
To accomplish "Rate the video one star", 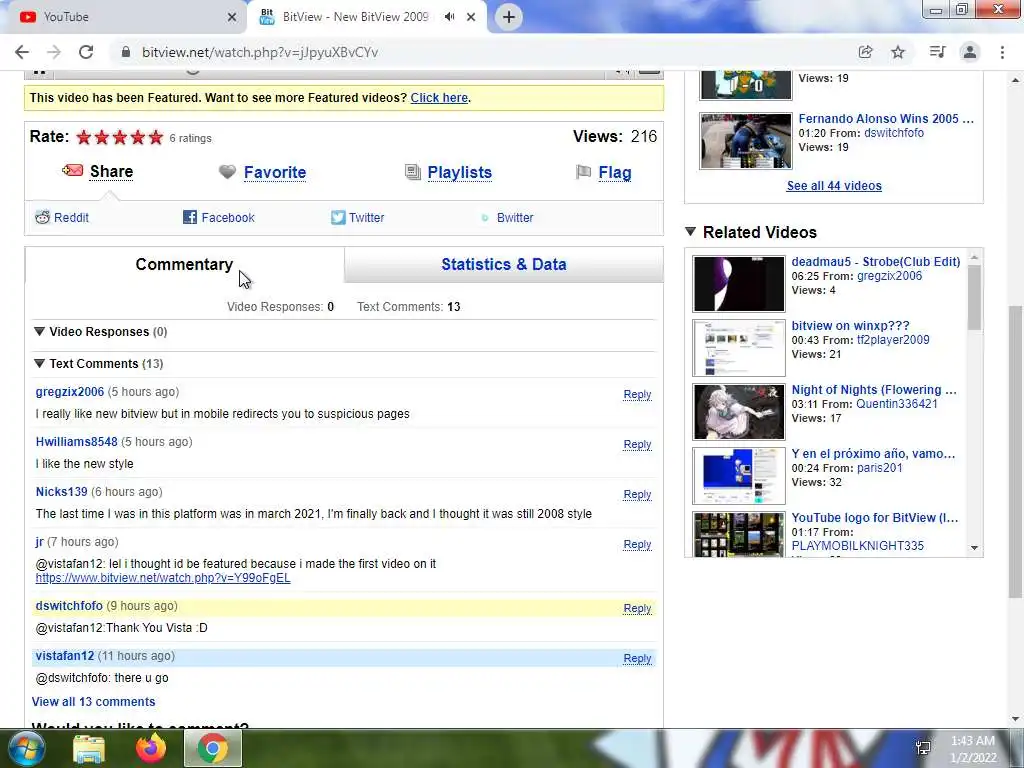I will click(84, 137).
